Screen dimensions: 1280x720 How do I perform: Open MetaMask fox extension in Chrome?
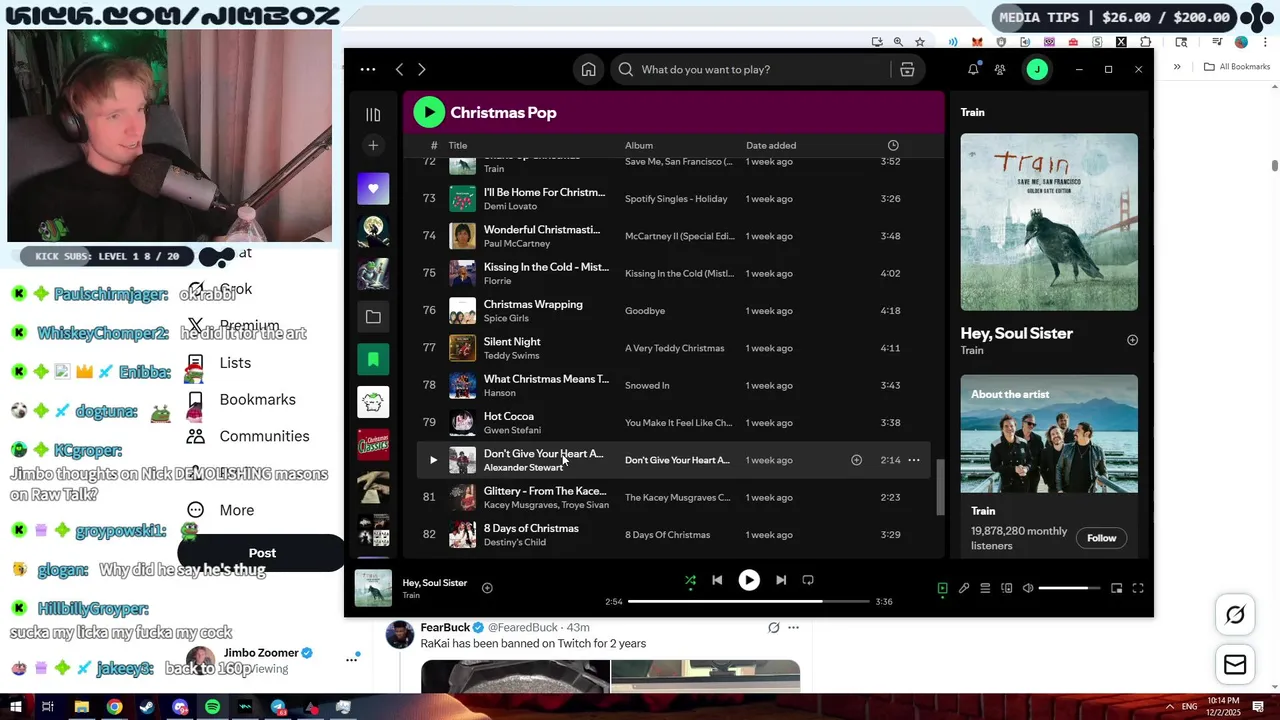(977, 42)
